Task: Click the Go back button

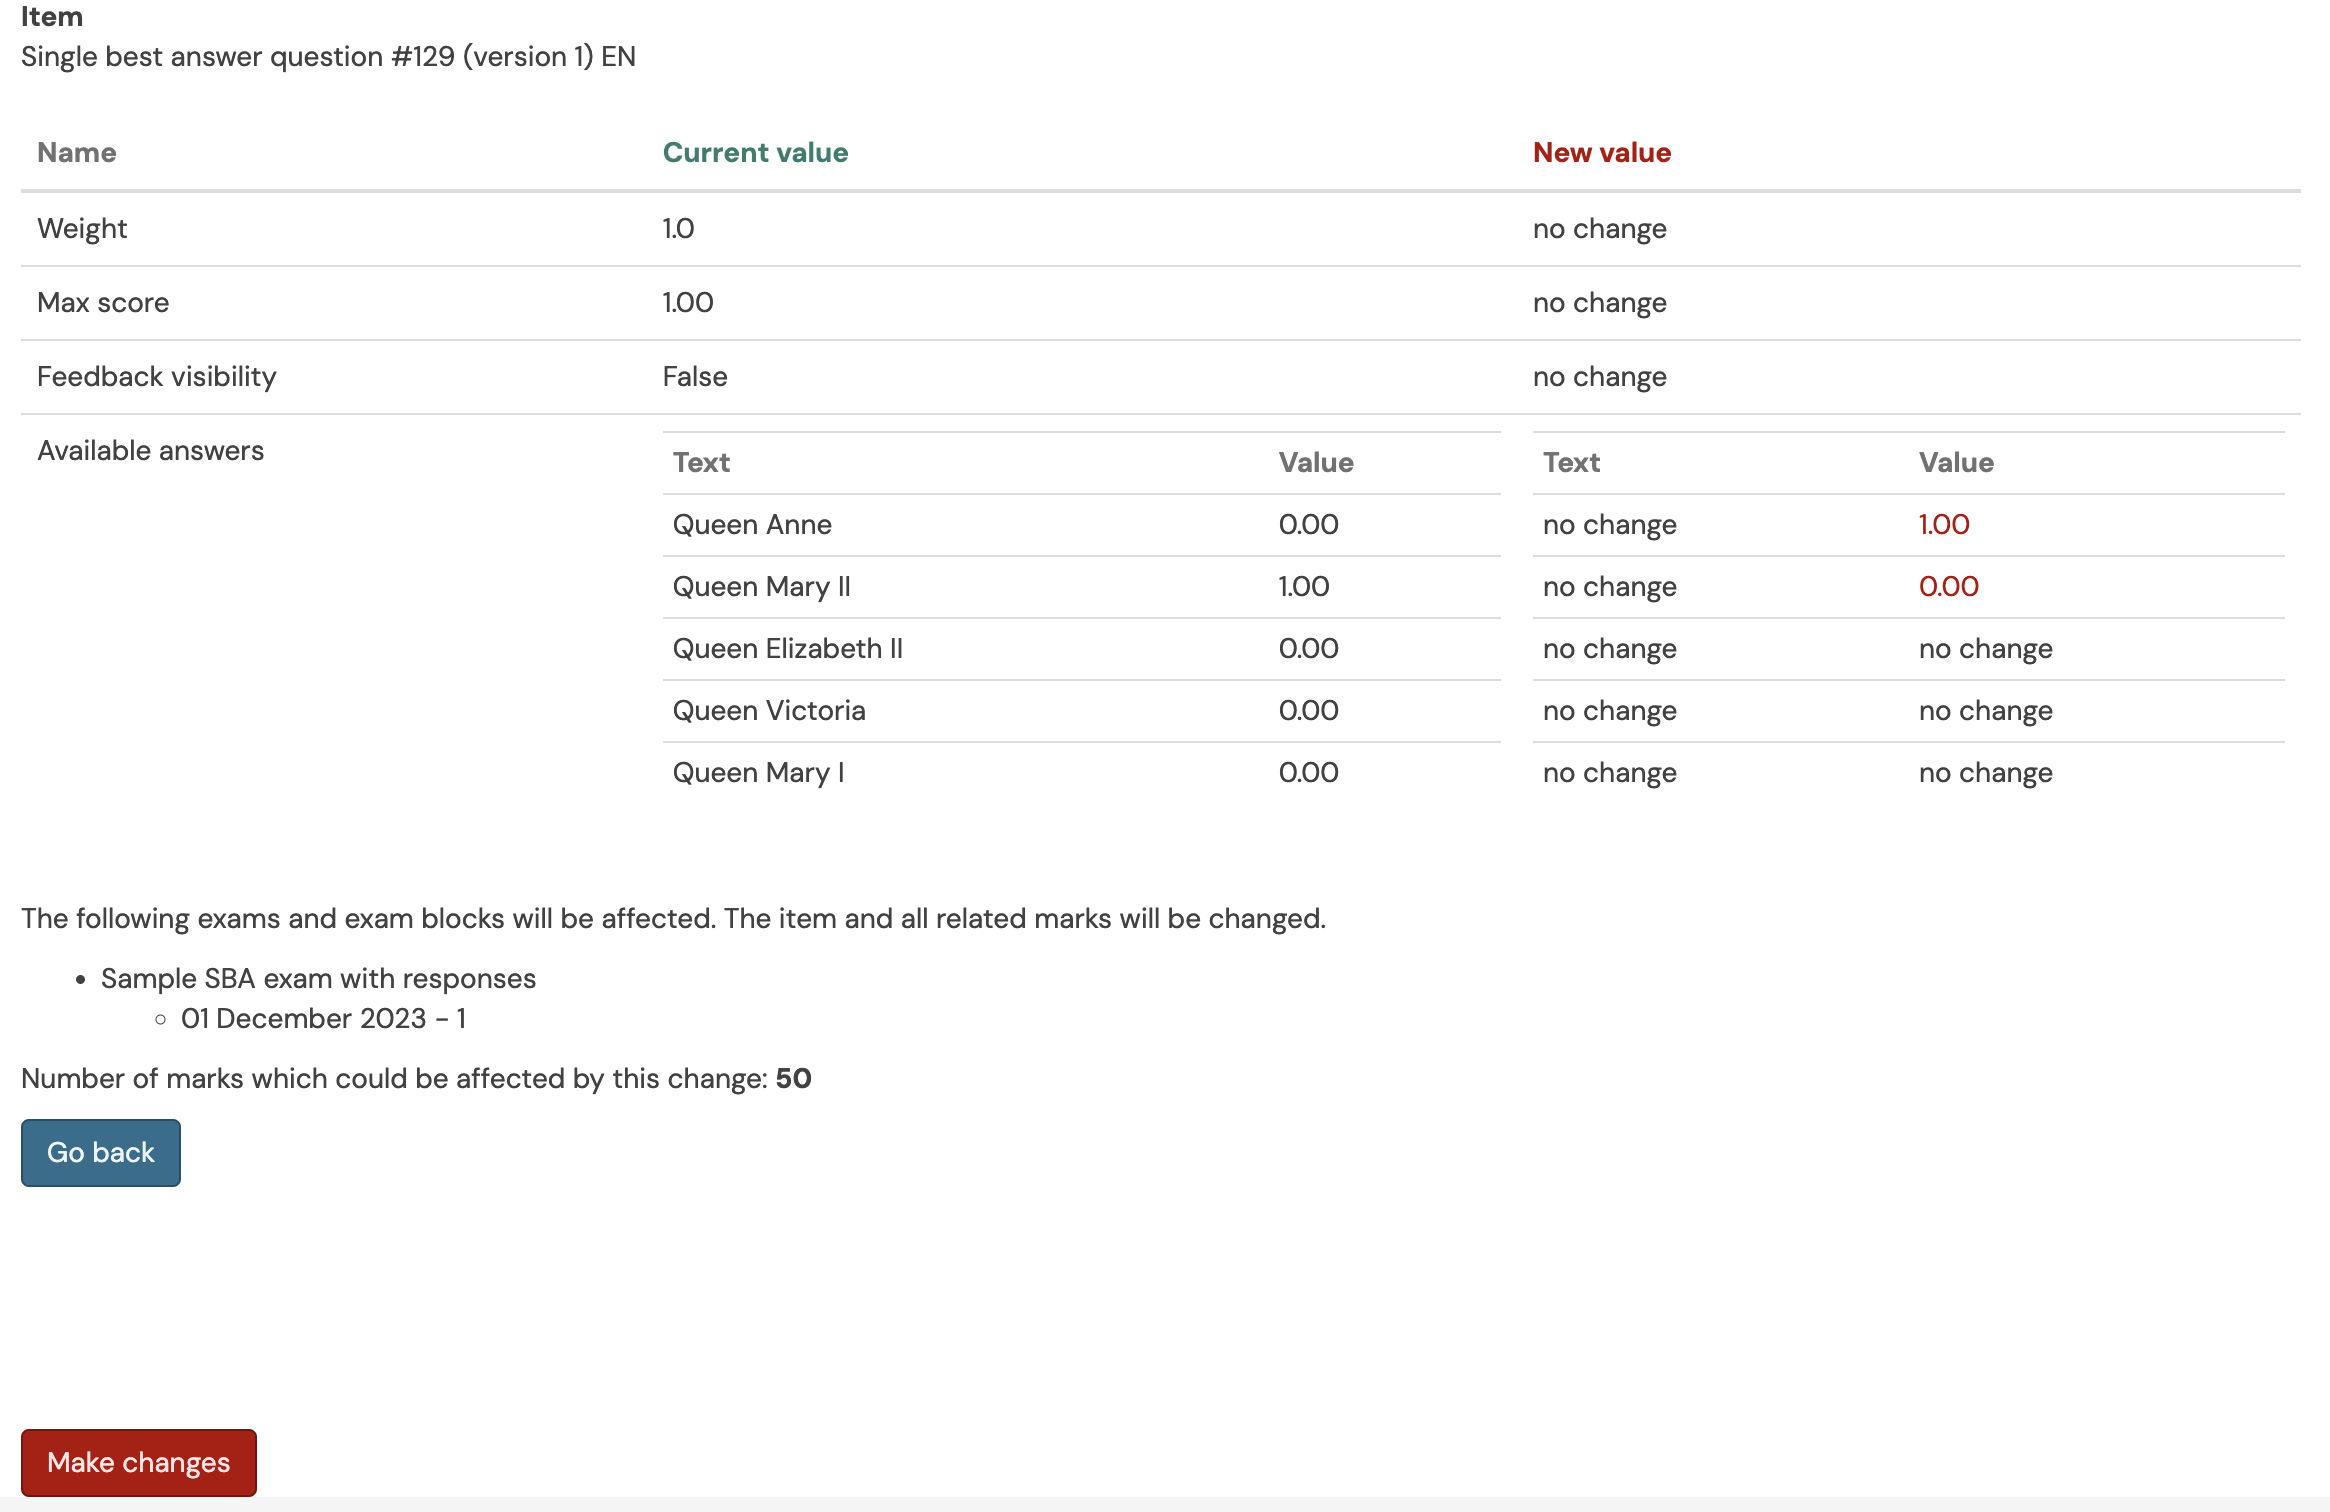Action: [x=101, y=1152]
